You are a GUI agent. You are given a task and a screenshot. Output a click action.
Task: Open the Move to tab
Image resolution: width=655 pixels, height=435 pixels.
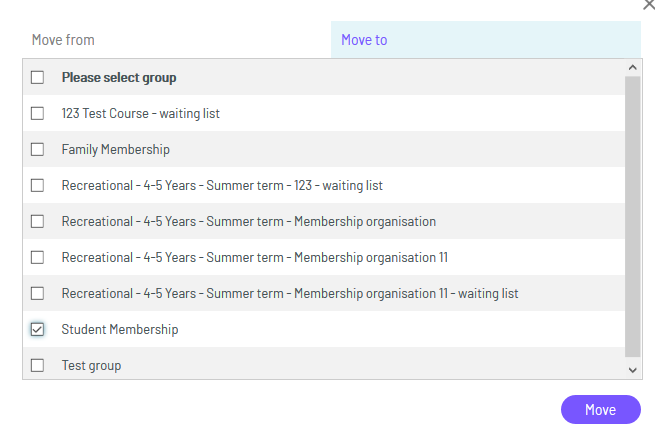(x=364, y=40)
